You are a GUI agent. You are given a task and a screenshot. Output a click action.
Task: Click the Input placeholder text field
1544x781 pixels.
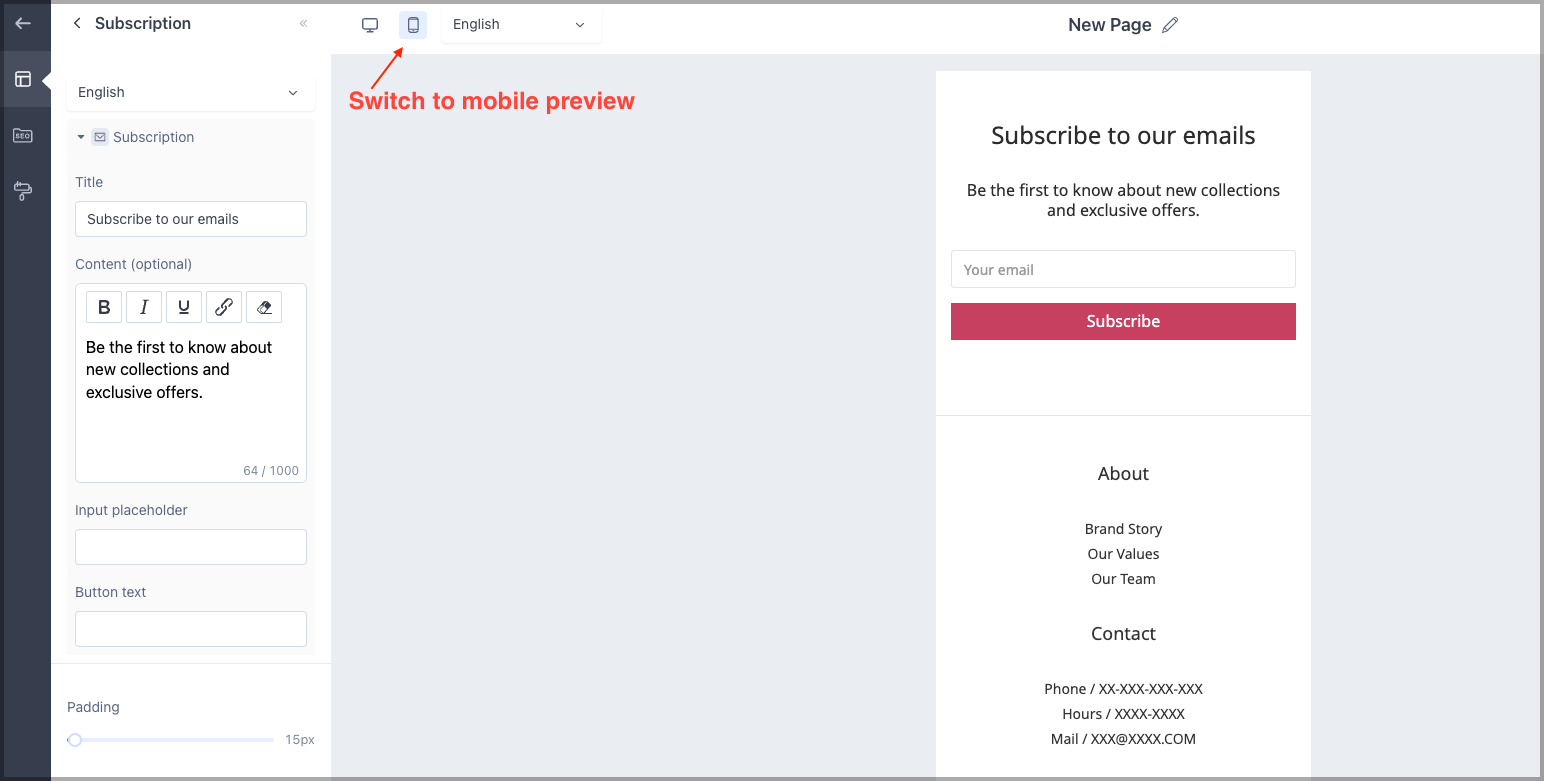191,547
